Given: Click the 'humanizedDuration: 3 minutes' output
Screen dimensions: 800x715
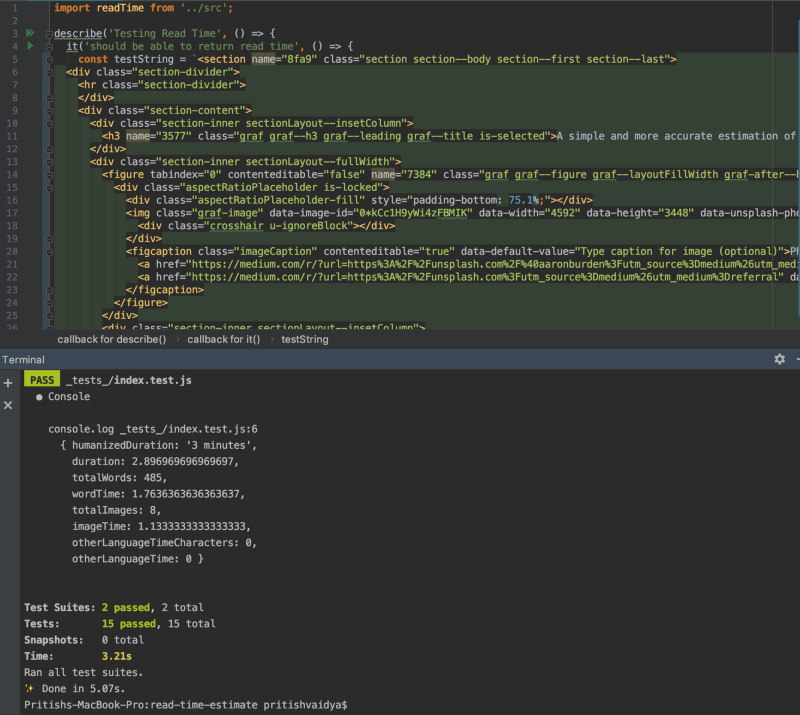Looking at the screenshot, I should [x=164, y=445].
